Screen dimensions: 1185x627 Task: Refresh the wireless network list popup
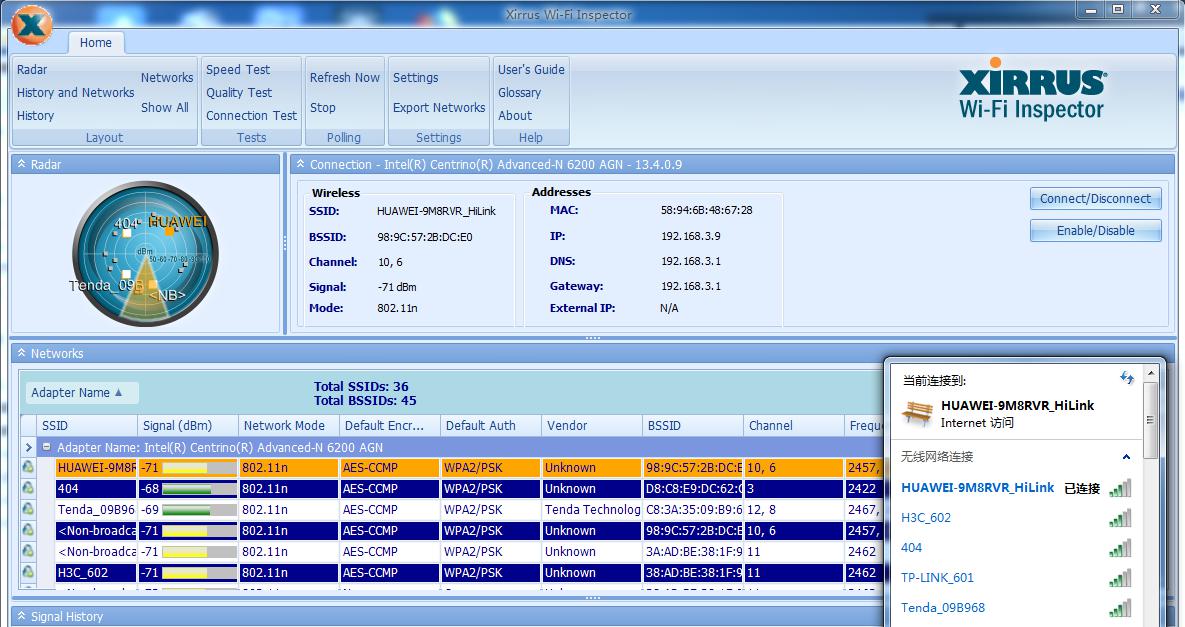pos(1127,378)
